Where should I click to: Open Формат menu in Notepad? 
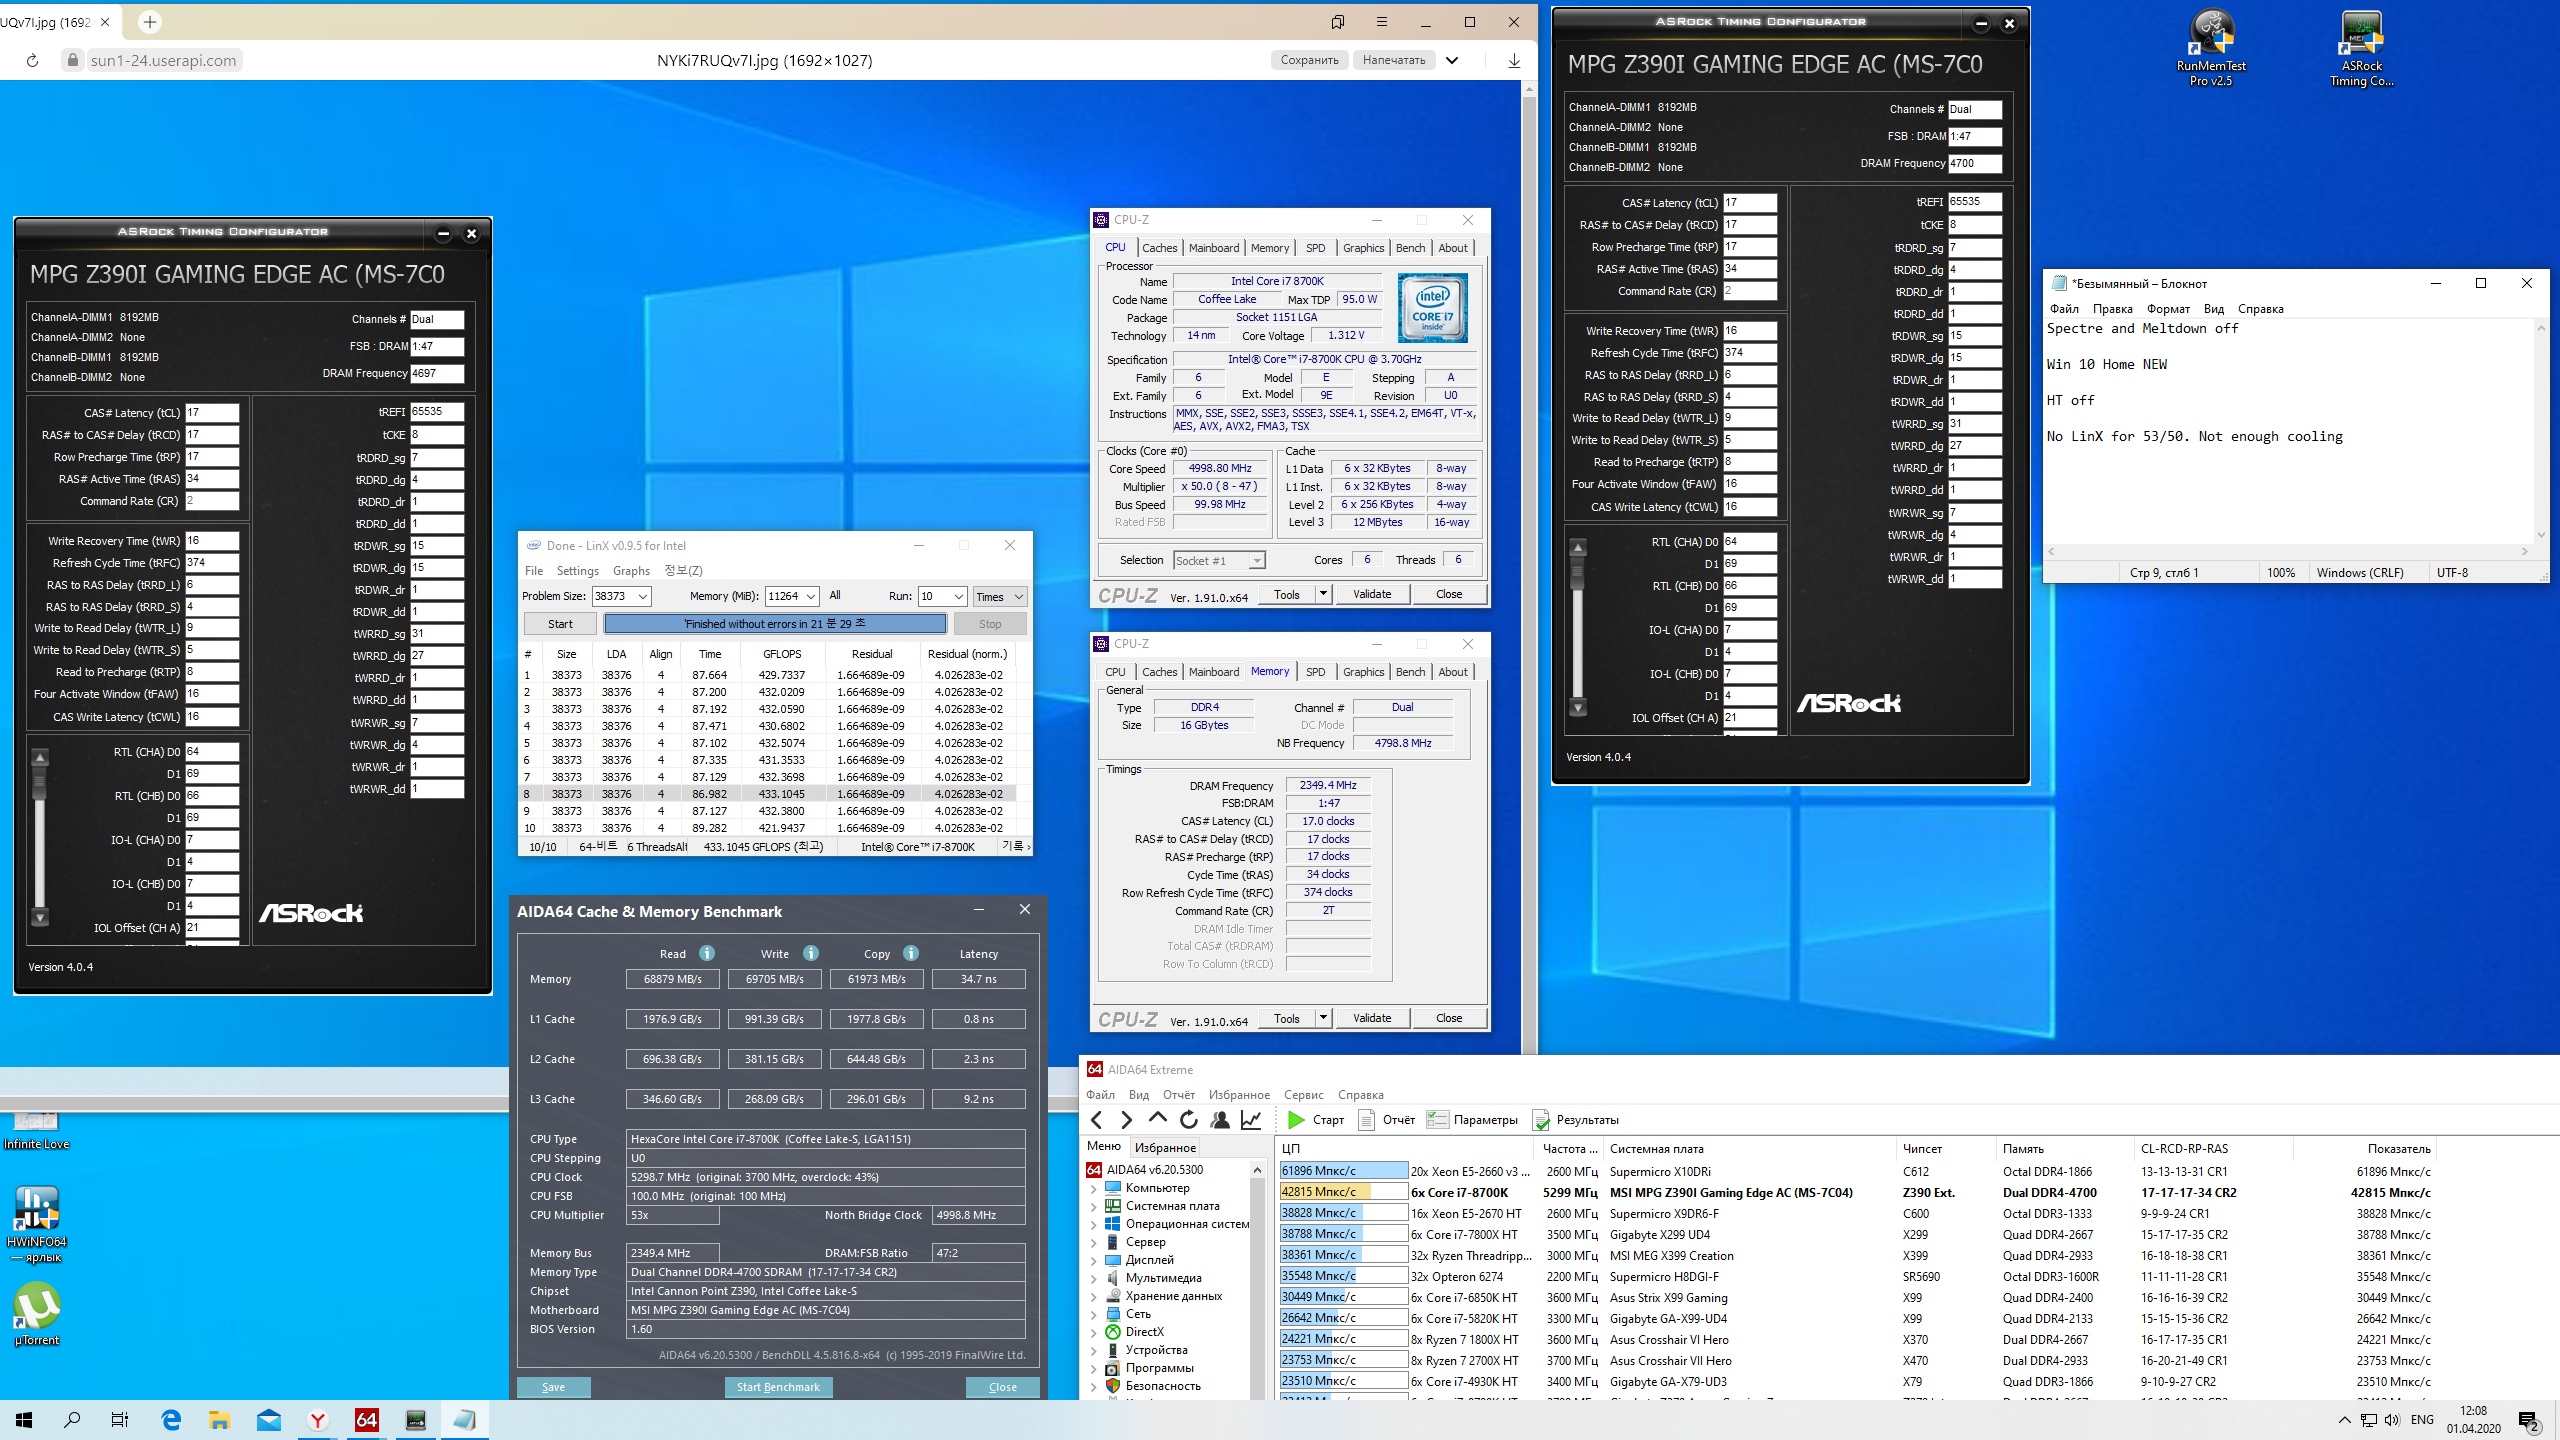pos(2168,308)
